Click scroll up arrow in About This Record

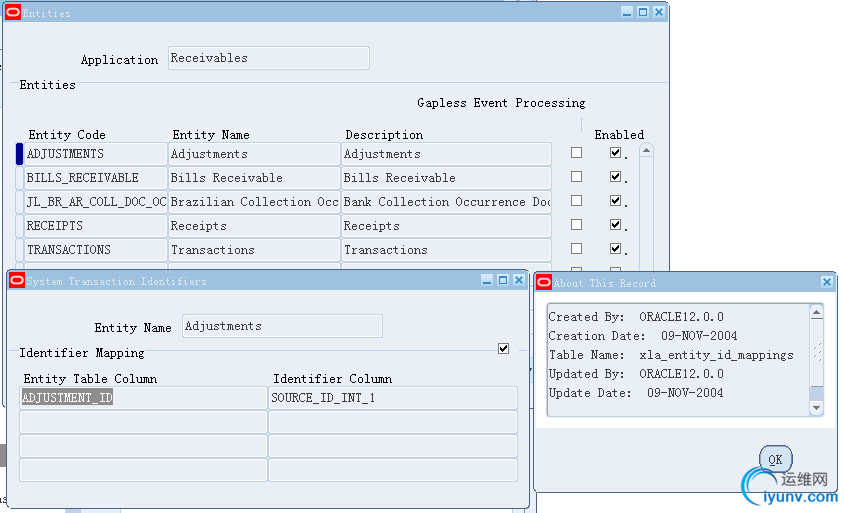point(817,312)
